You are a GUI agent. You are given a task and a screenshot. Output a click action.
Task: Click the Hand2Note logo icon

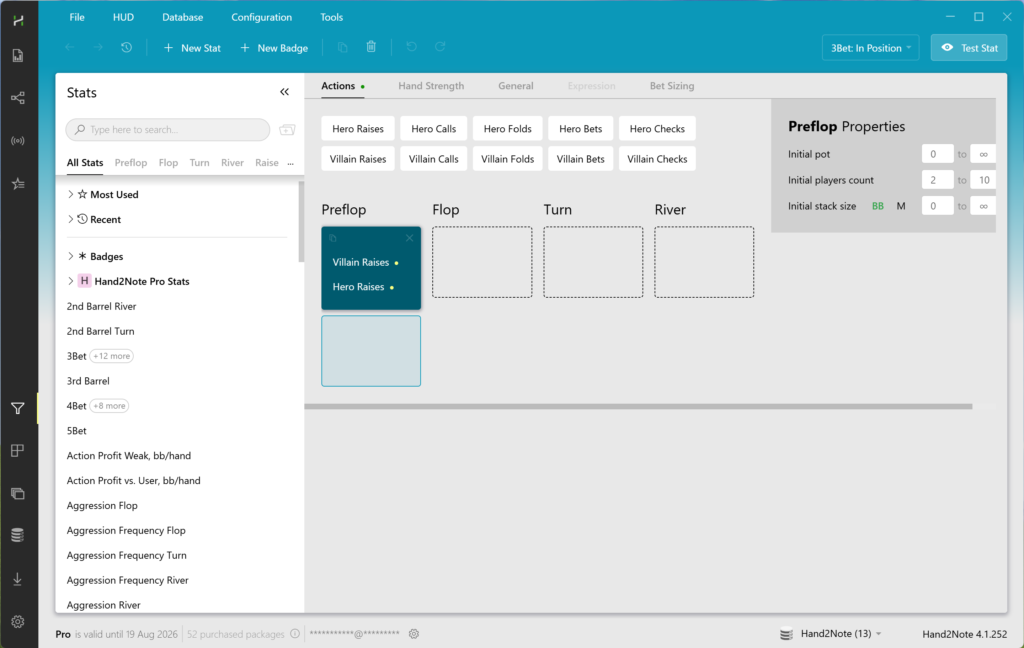(18, 20)
